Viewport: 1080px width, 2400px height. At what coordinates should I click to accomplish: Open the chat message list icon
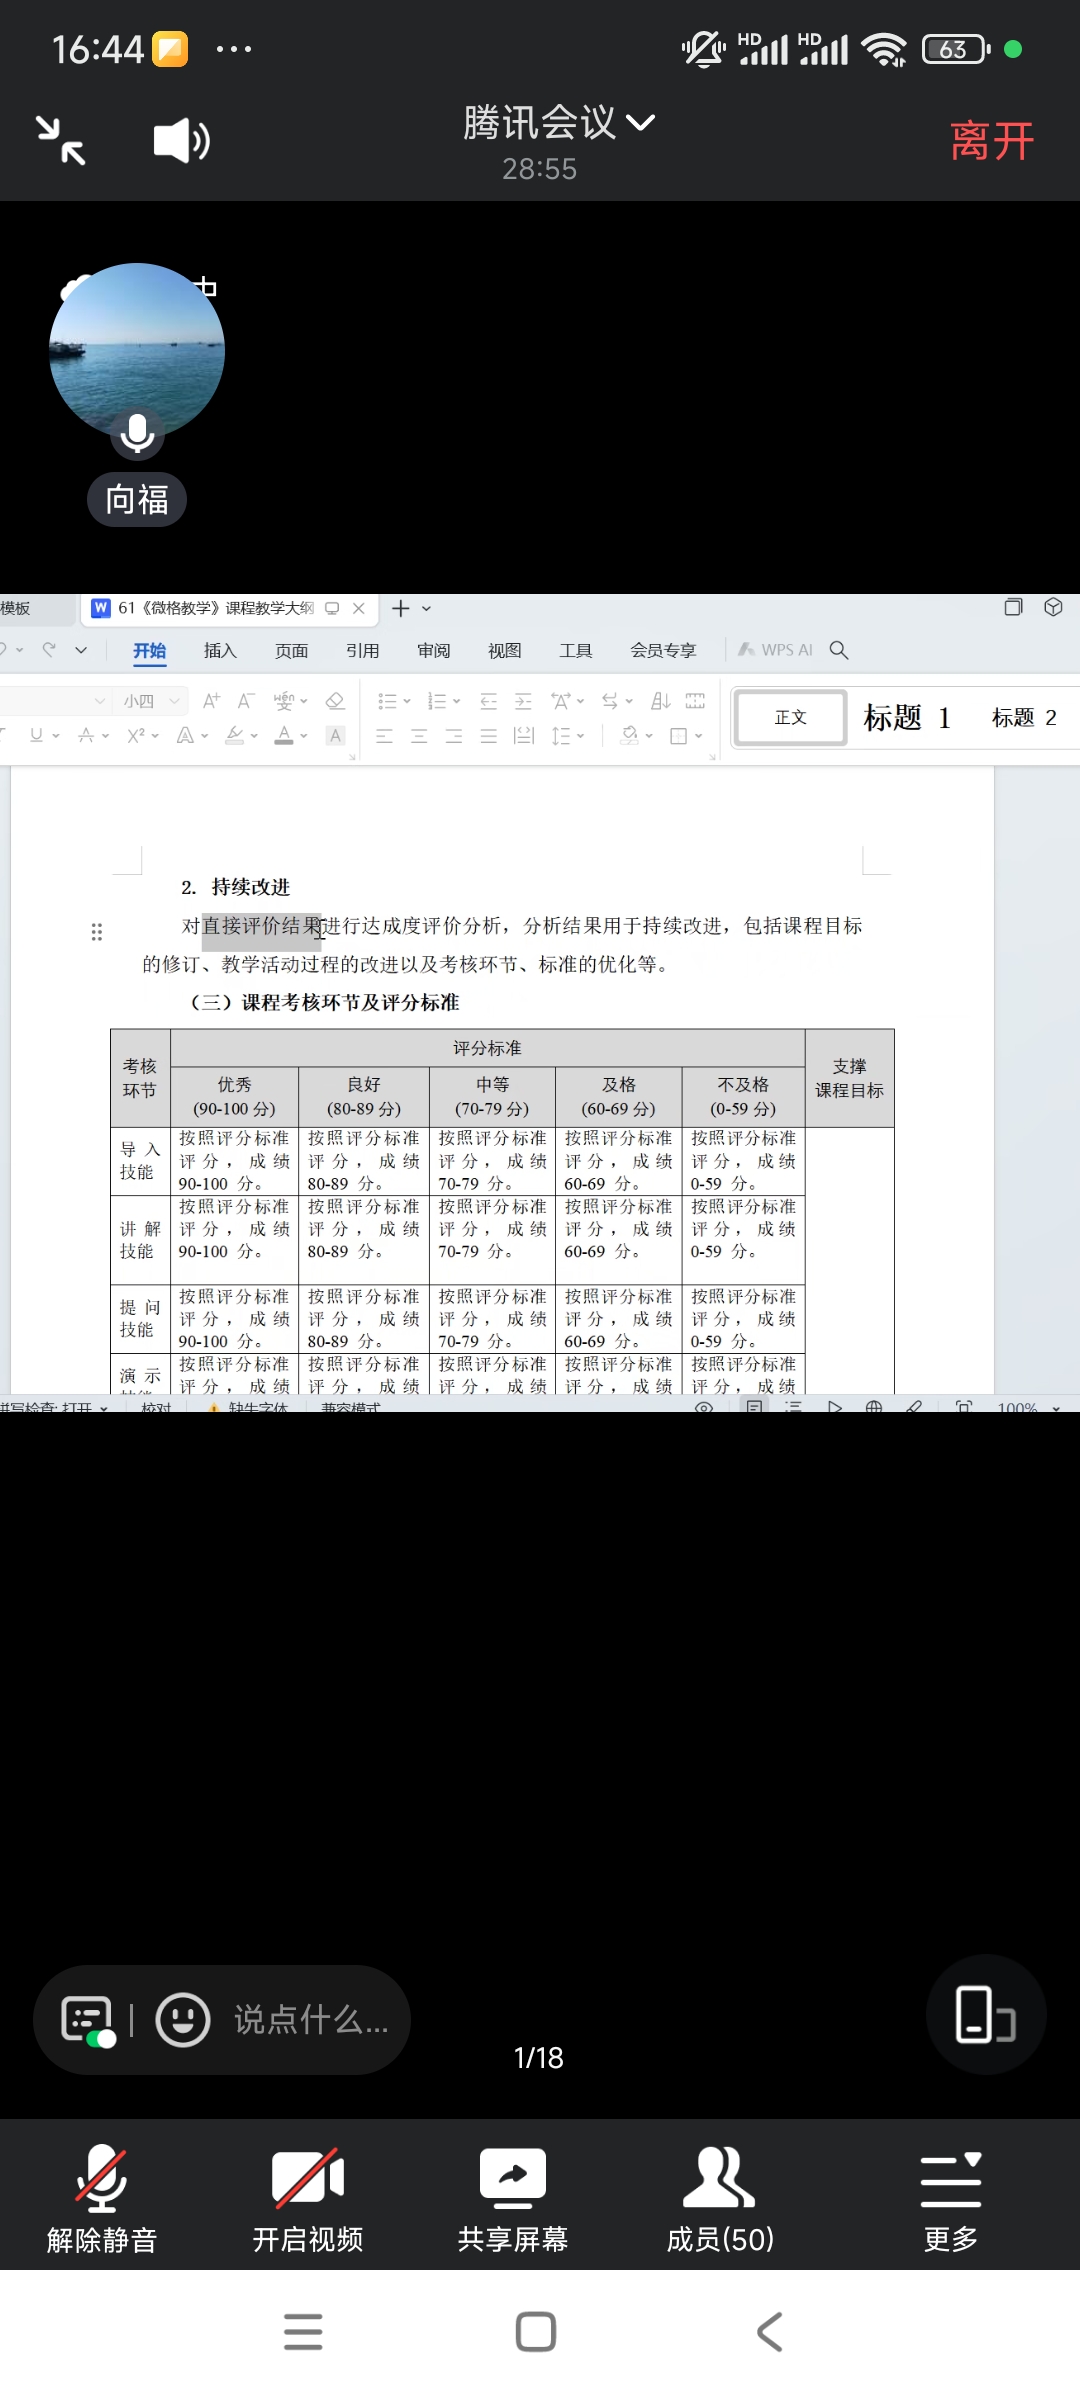coord(87,2020)
